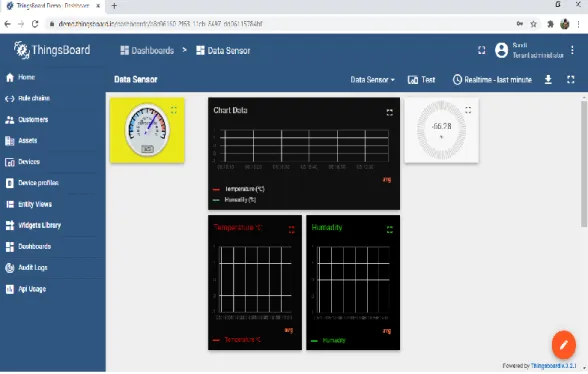Click the Devices icon in sidebar
588x374 pixels.
10,162
